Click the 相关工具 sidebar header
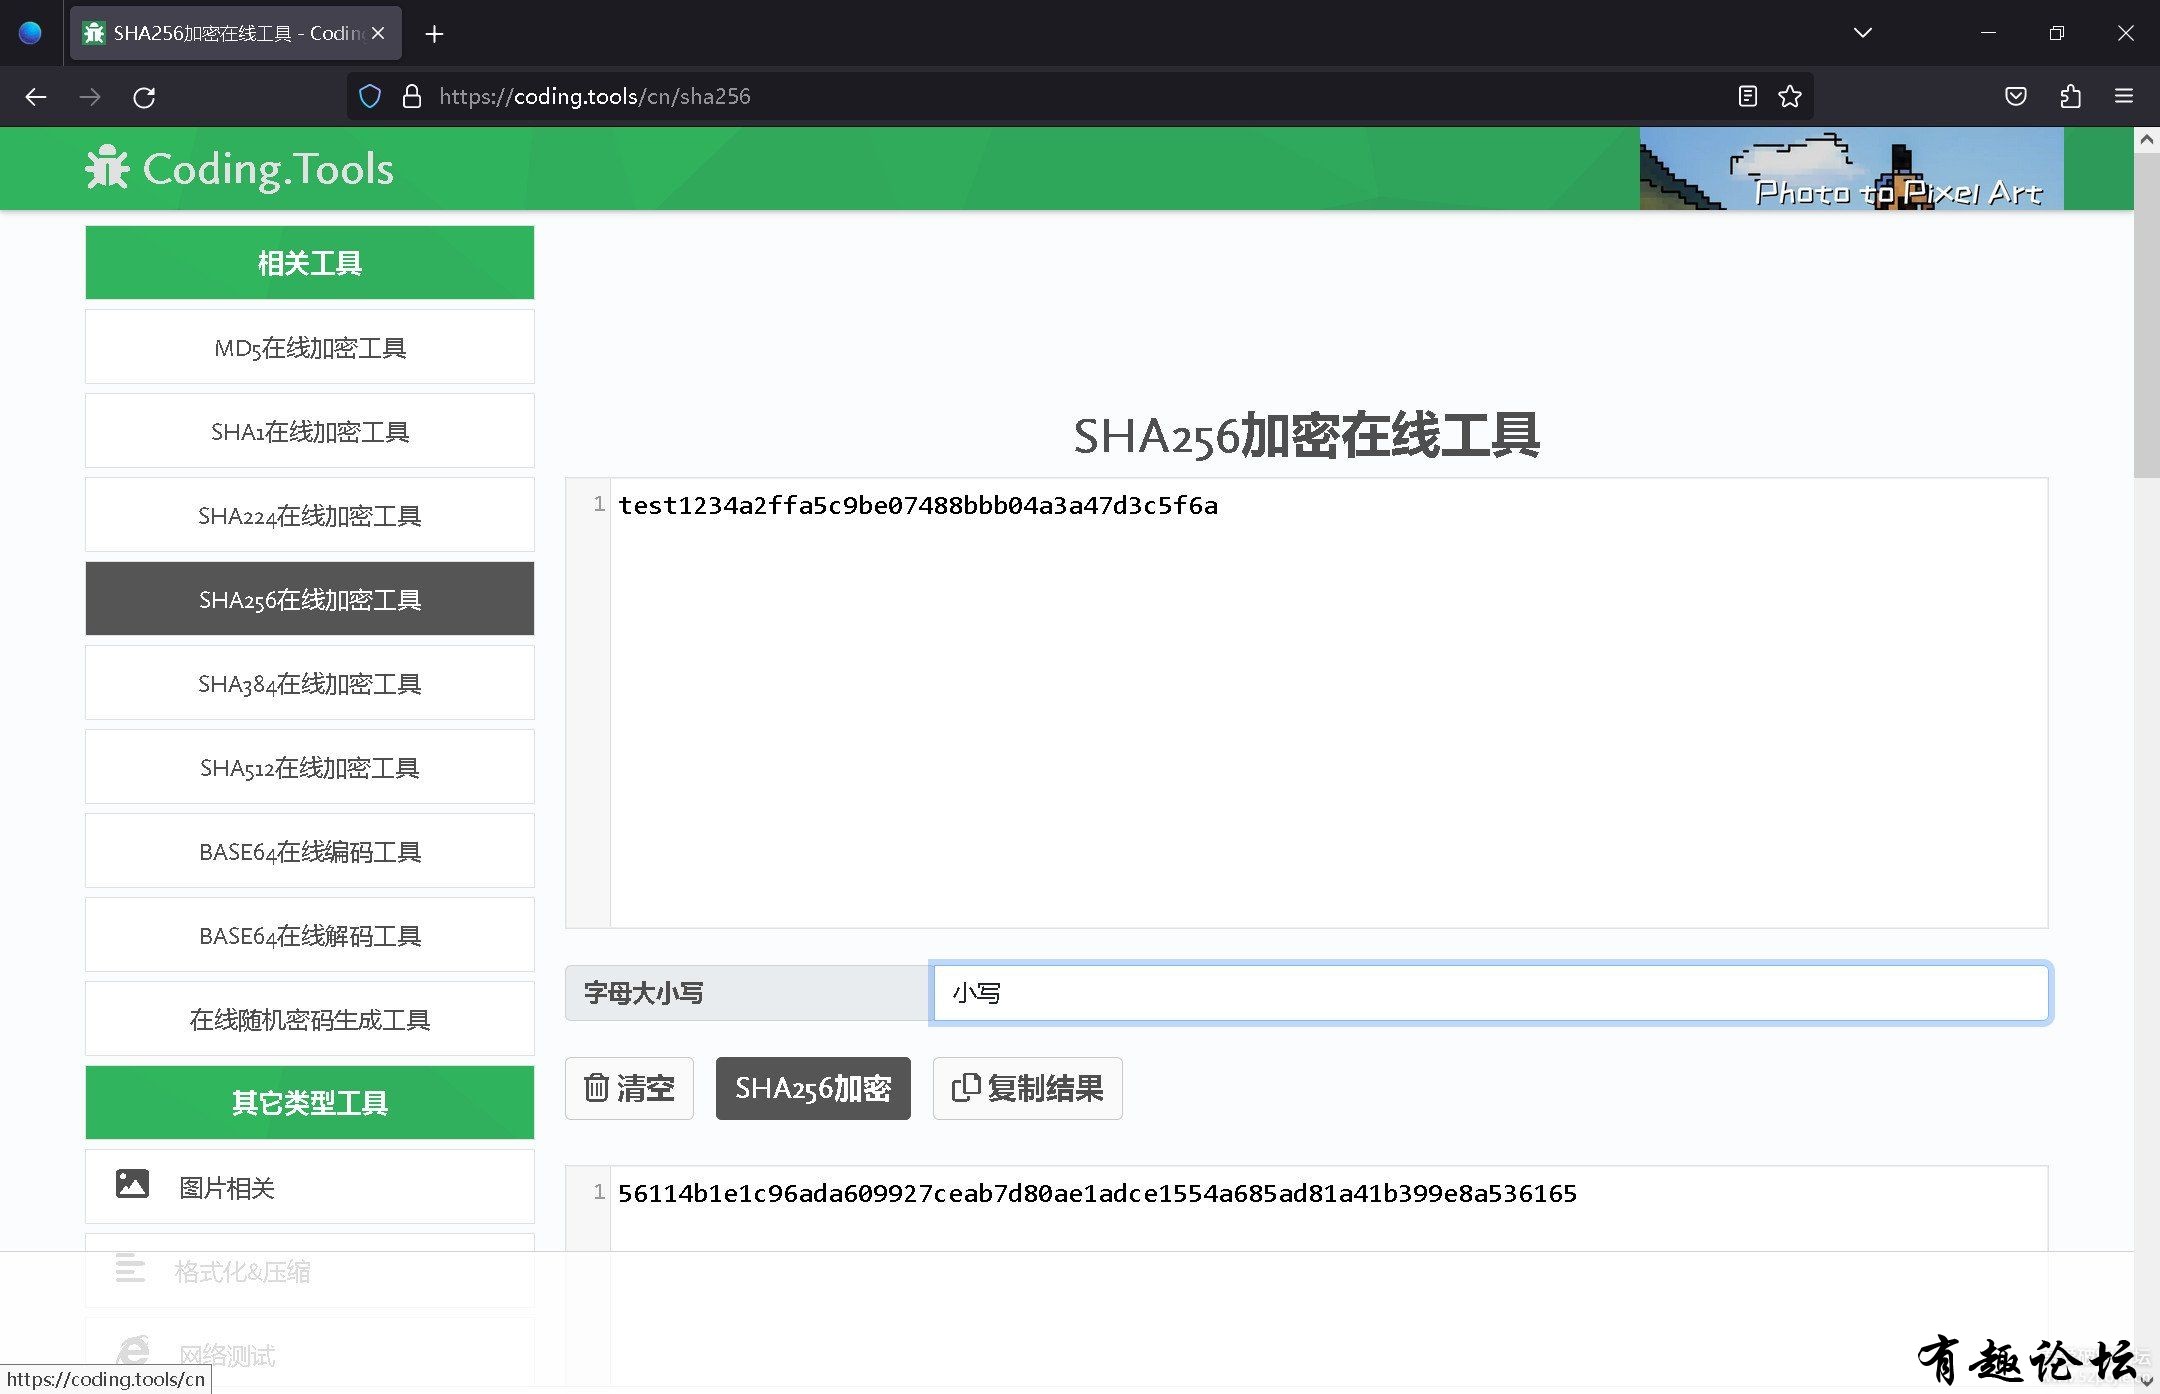The image size is (2160, 1394). 310,263
